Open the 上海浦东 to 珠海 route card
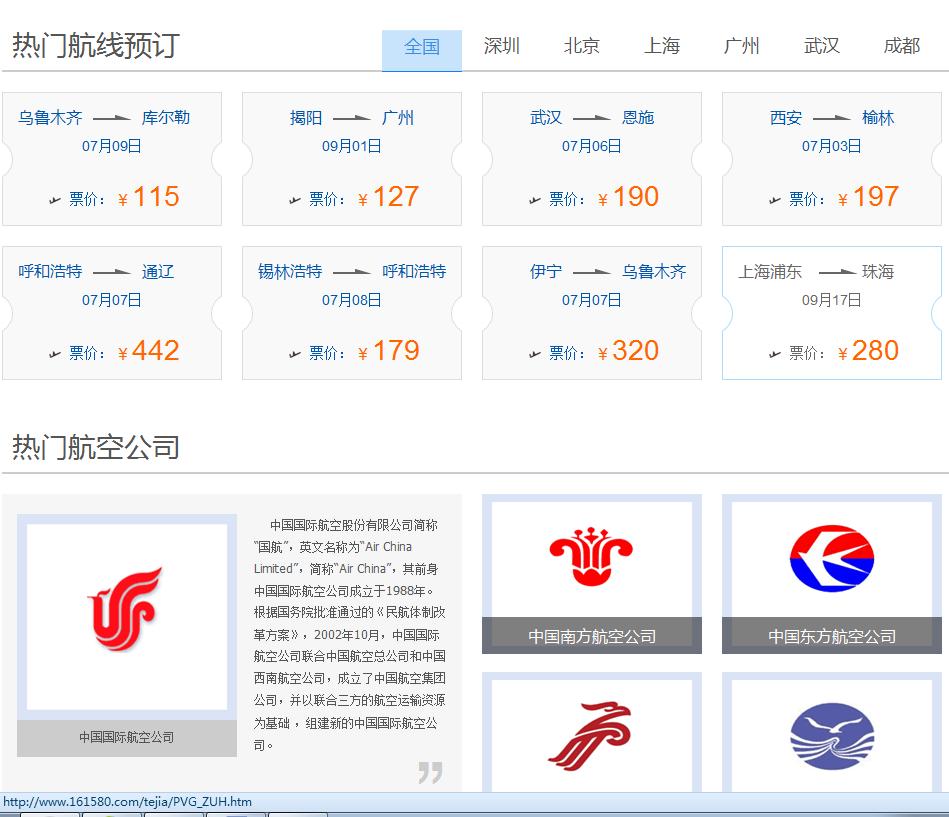Screen dimensions: 949x817 click(x=832, y=313)
